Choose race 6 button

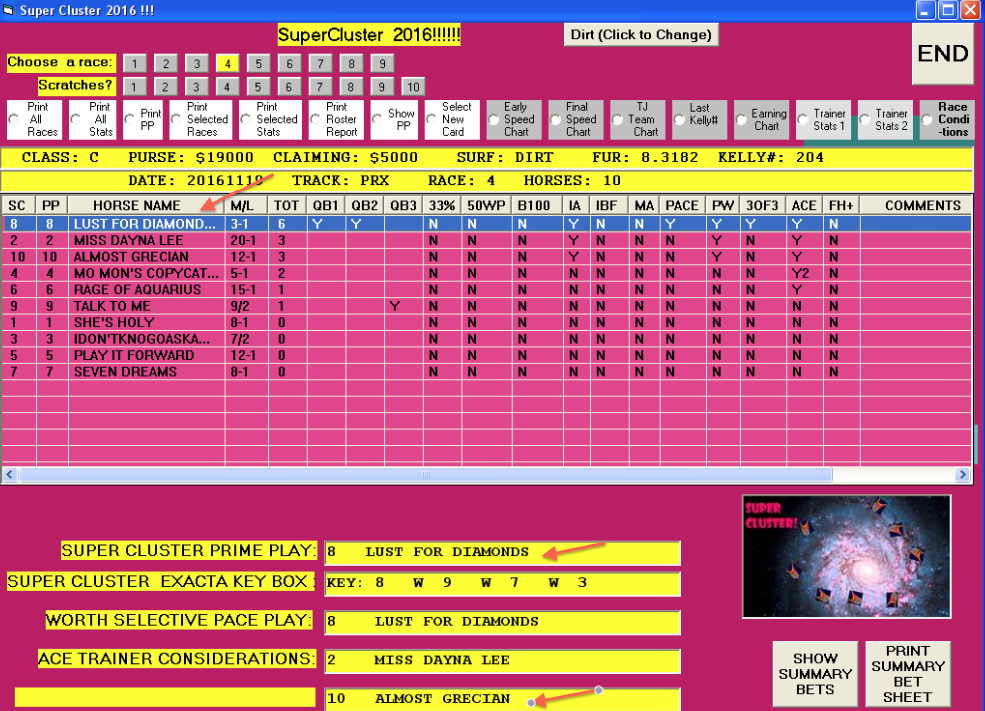(x=289, y=63)
